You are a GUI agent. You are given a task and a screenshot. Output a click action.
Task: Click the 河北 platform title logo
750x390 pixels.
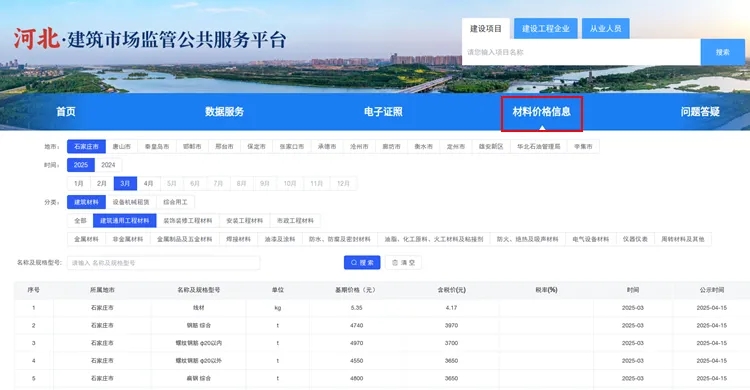pos(150,39)
